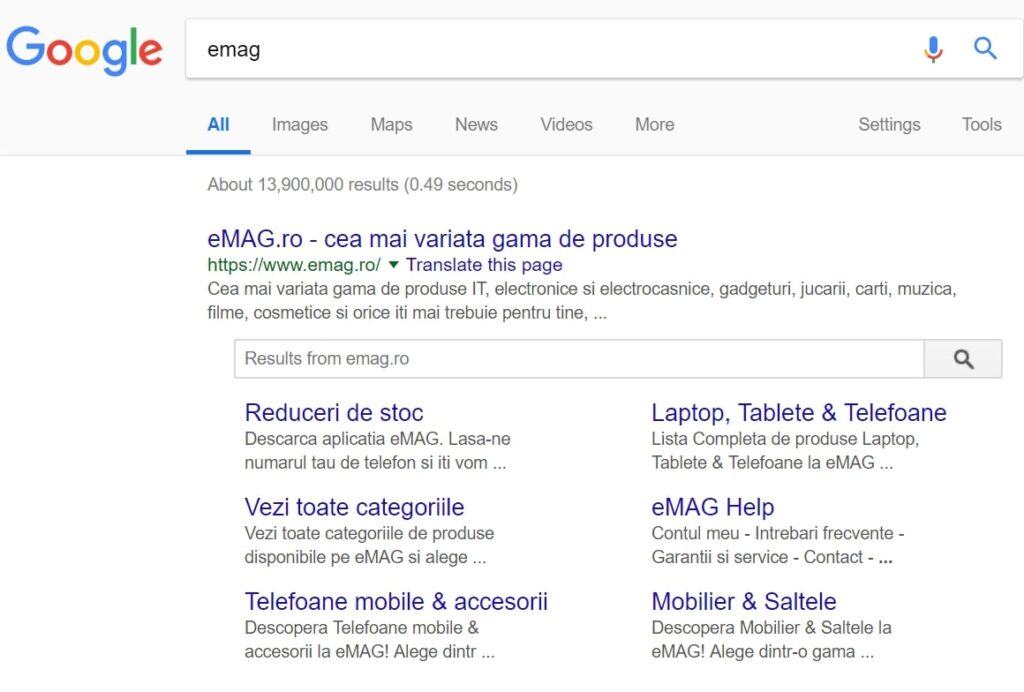
Task: Click the Translate this page link
Action: click(484, 265)
